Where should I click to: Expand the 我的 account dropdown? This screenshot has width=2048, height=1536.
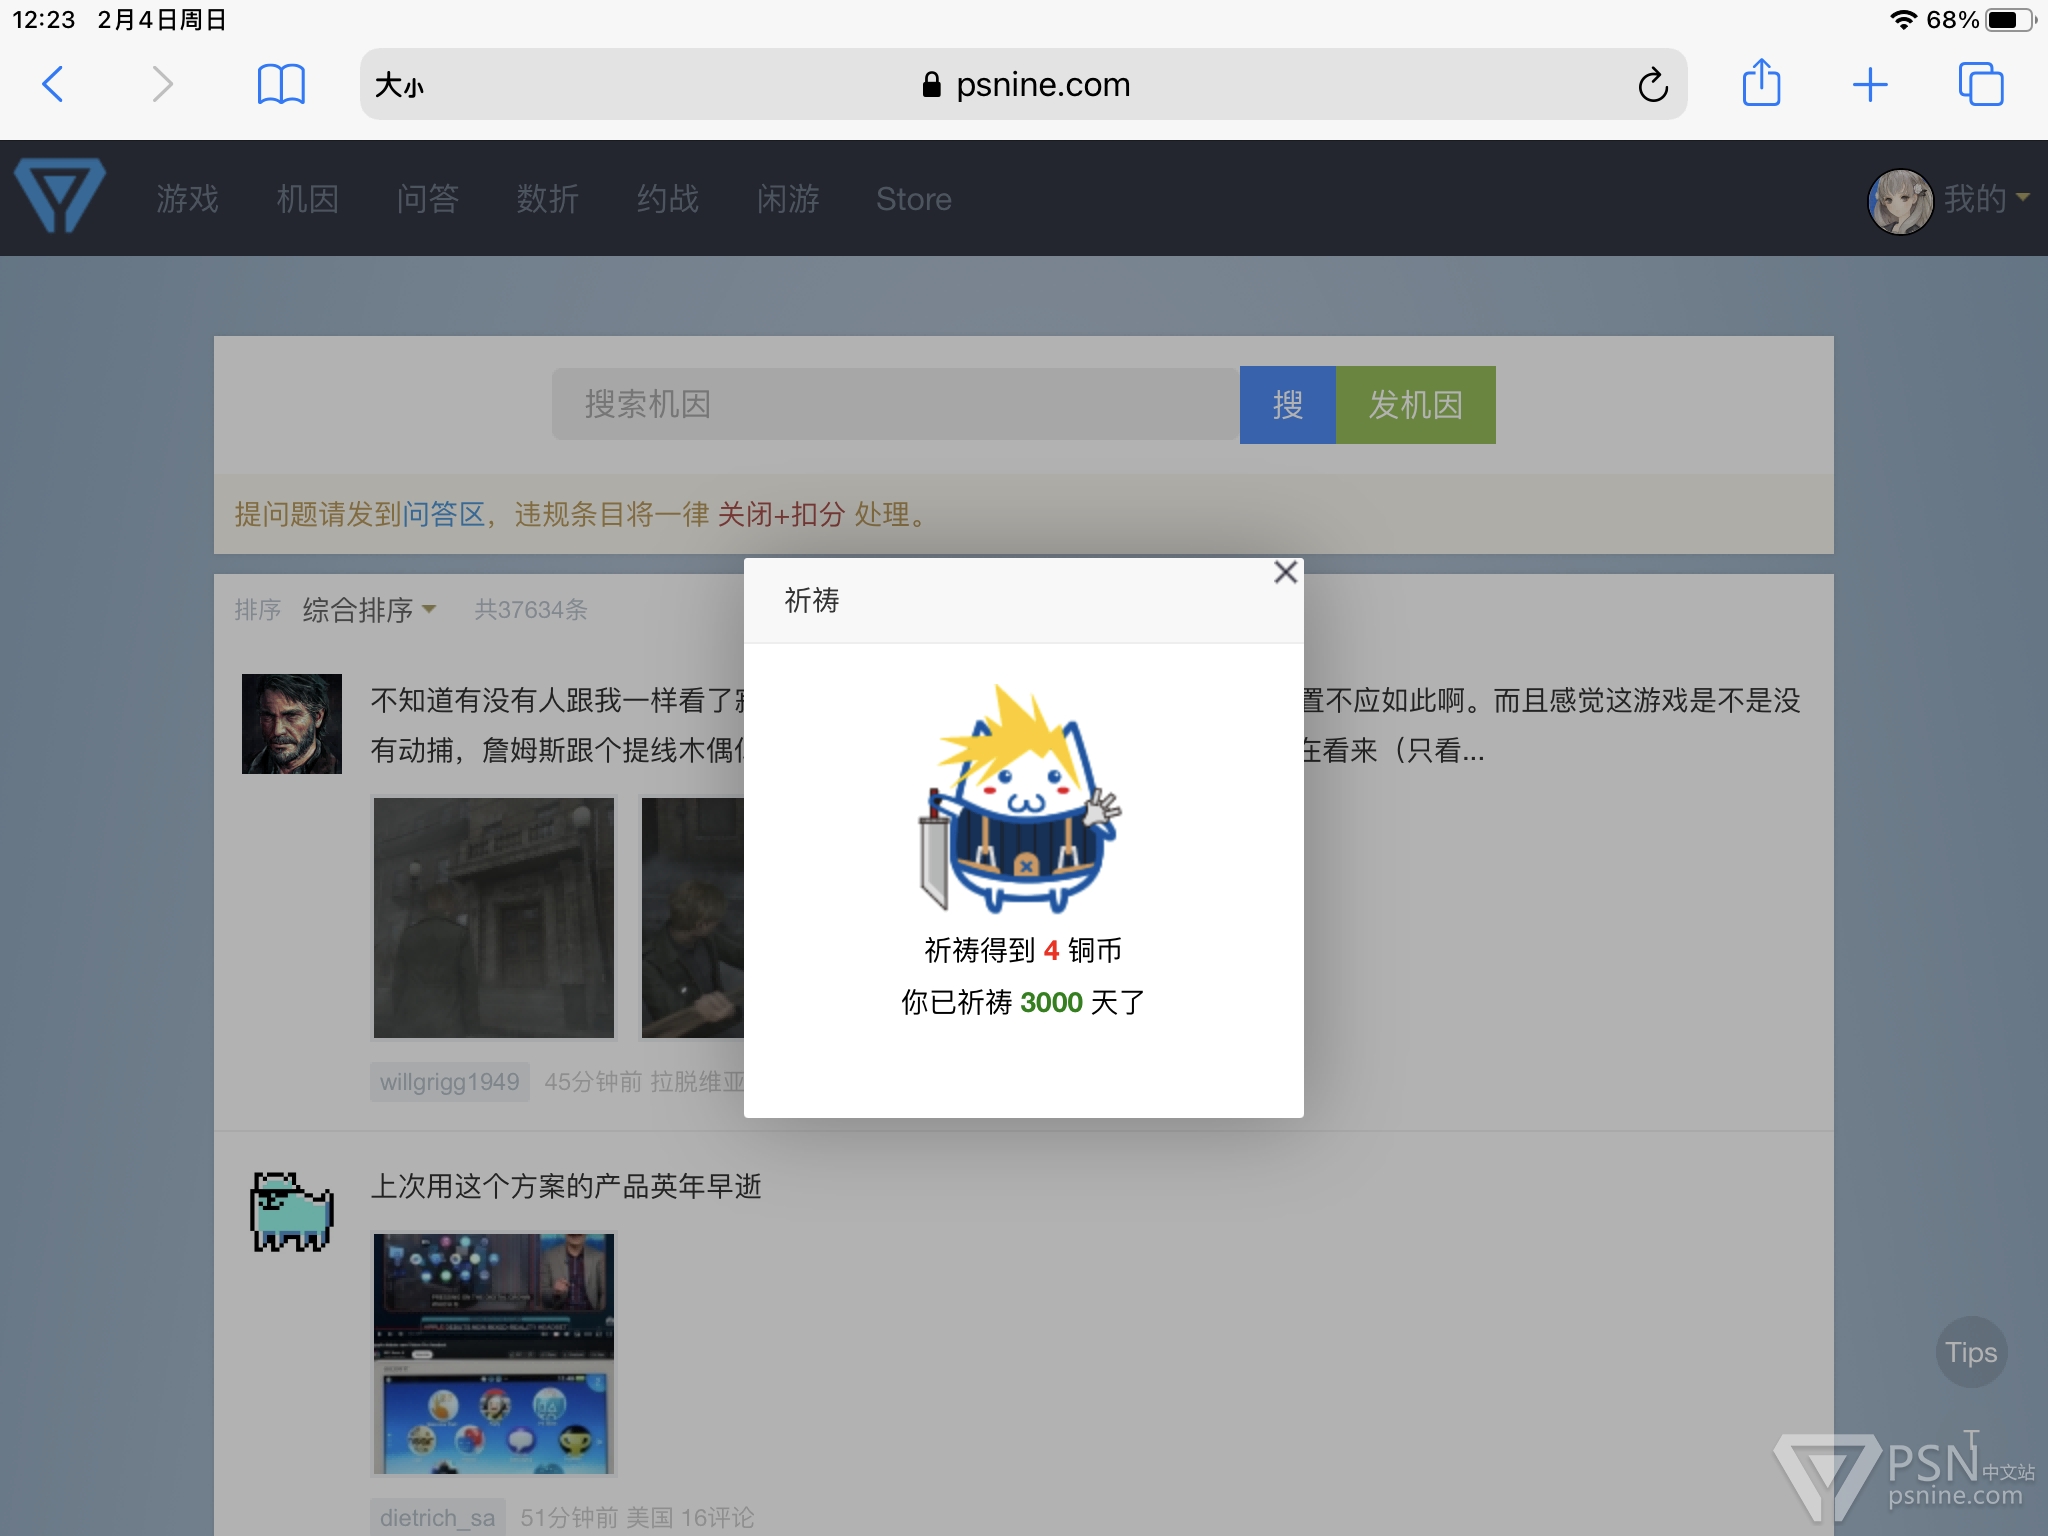(1986, 199)
